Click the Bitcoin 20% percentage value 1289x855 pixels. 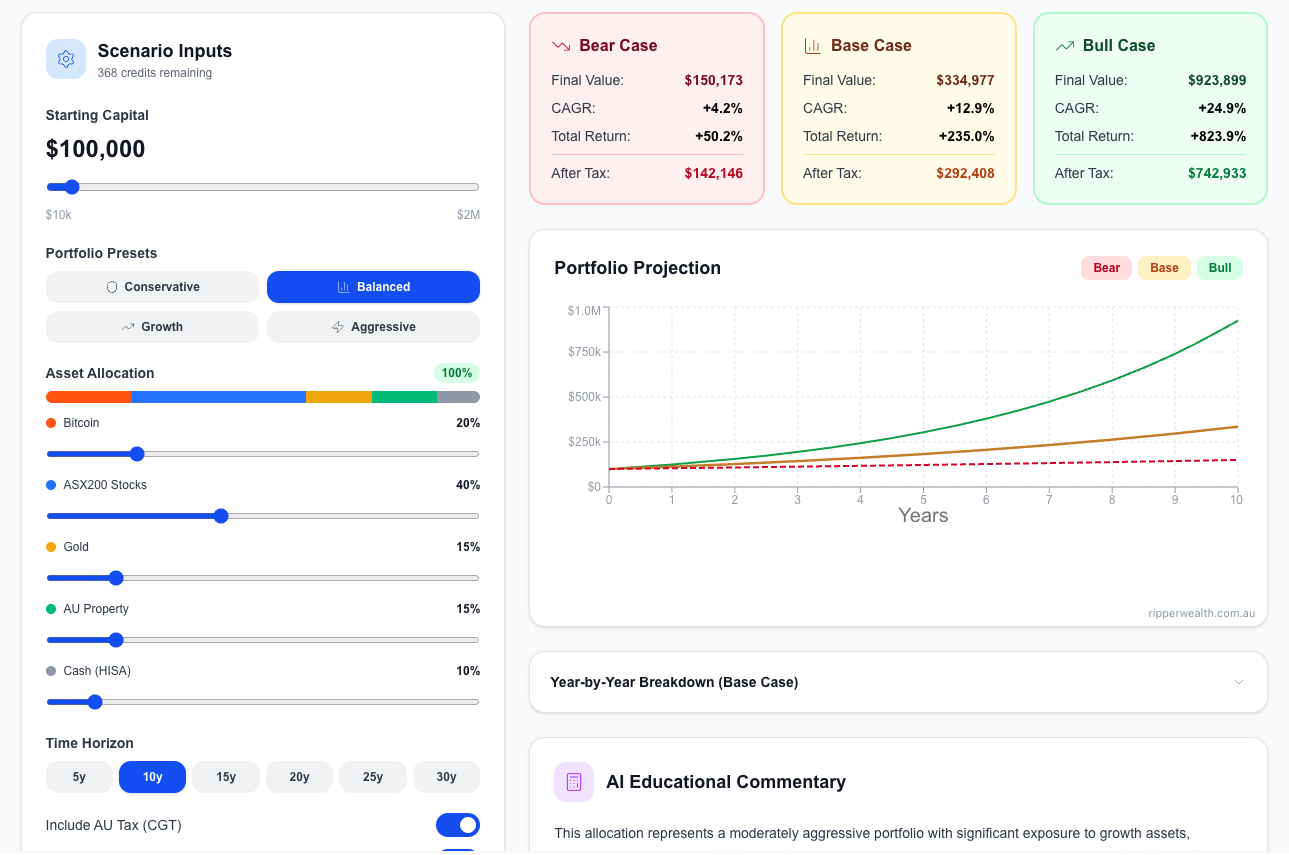click(x=468, y=423)
